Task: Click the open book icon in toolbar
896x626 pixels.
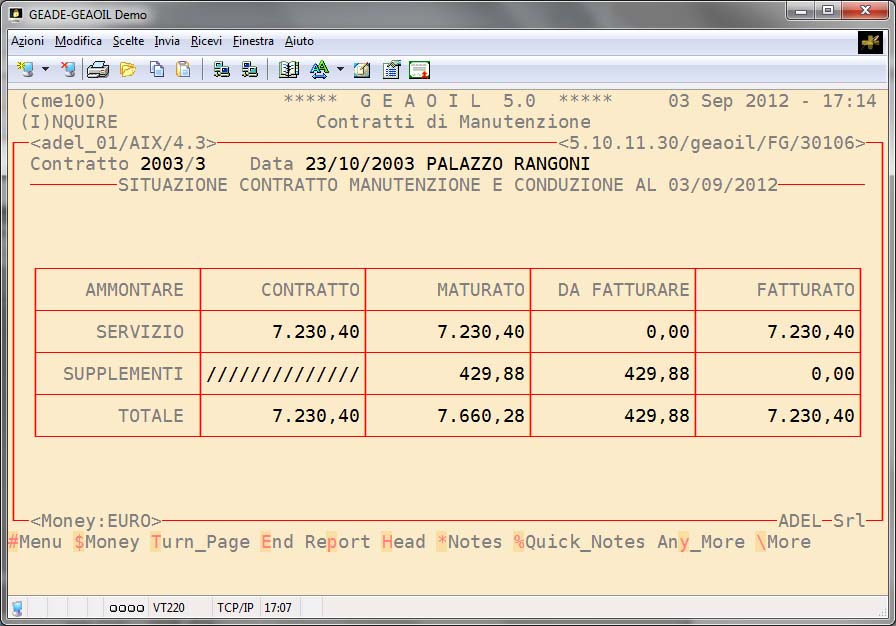Action: pyautogui.click(x=289, y=70)
